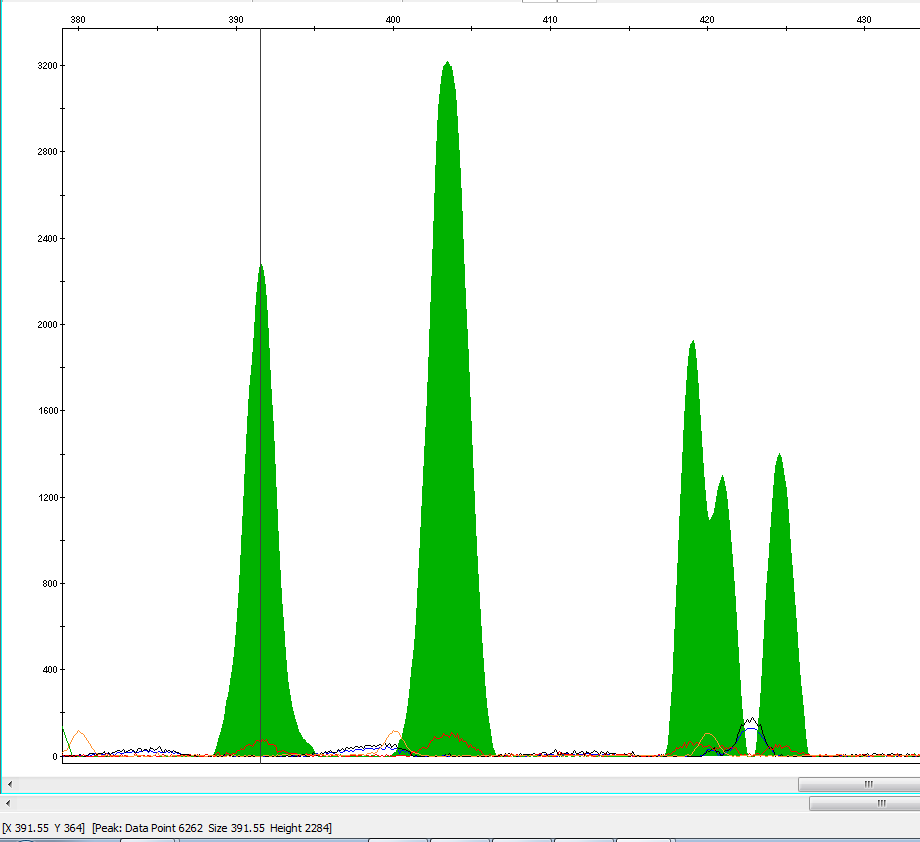Click the green peak near size 419
This screenshot has width=920, height=842.
click(691, 500)
